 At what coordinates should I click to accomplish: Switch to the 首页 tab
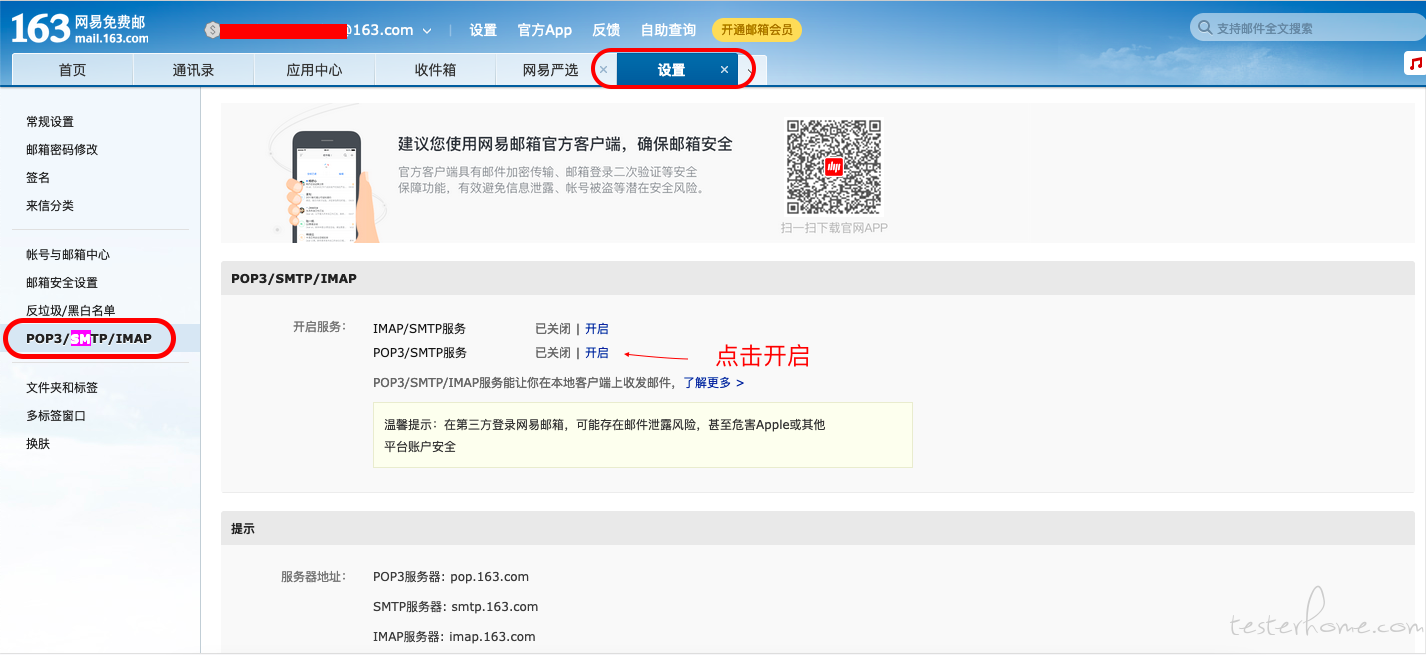72,70
